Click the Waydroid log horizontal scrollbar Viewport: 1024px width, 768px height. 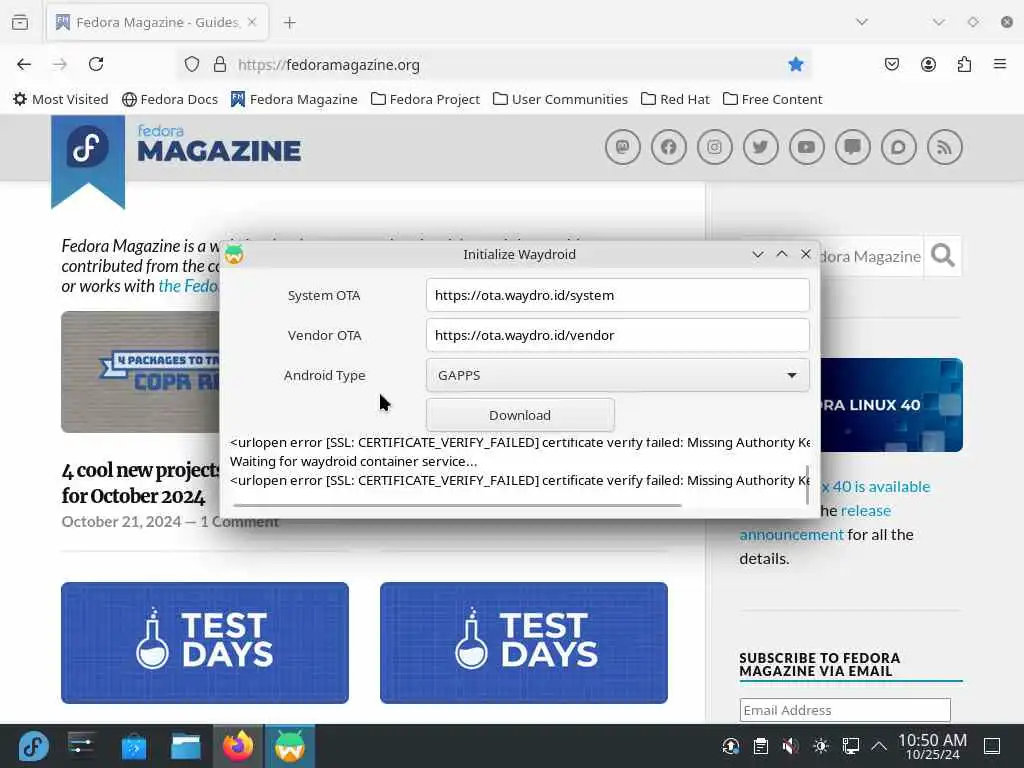(456, 505)
